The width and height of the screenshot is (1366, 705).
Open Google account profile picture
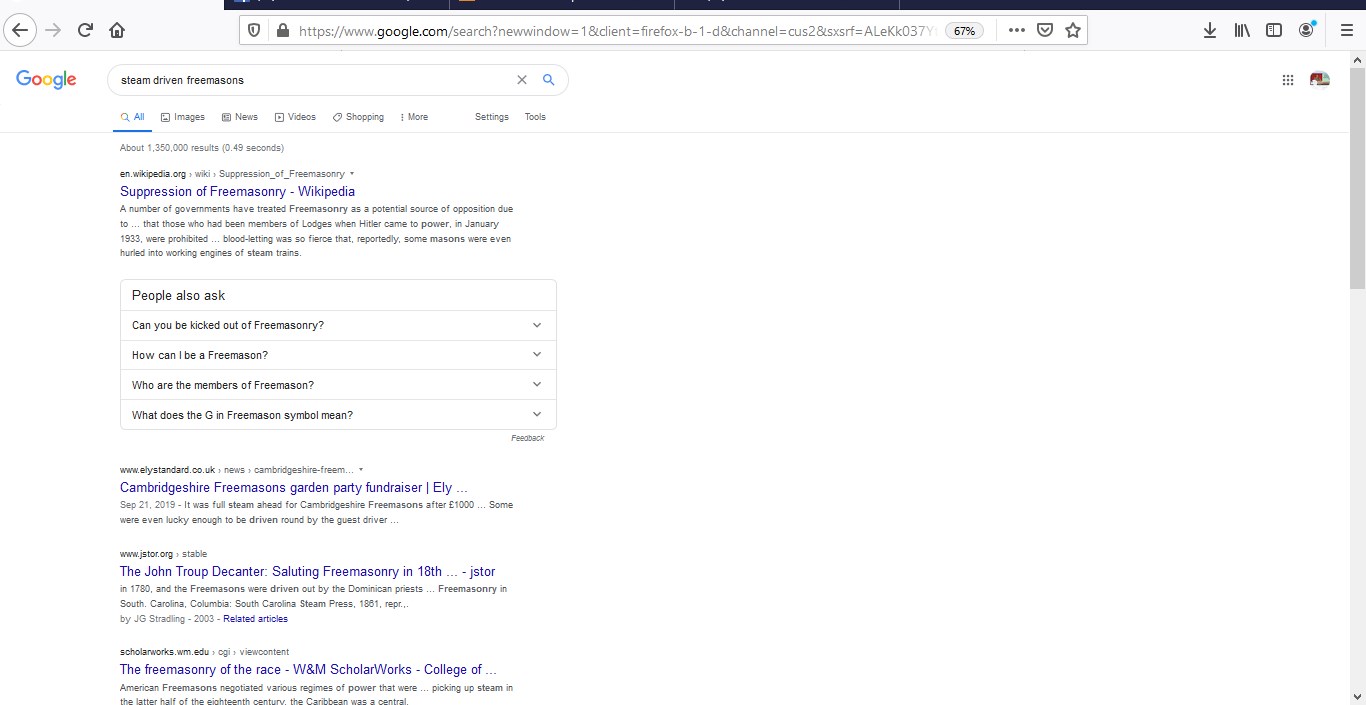(x=1320, y=79)
